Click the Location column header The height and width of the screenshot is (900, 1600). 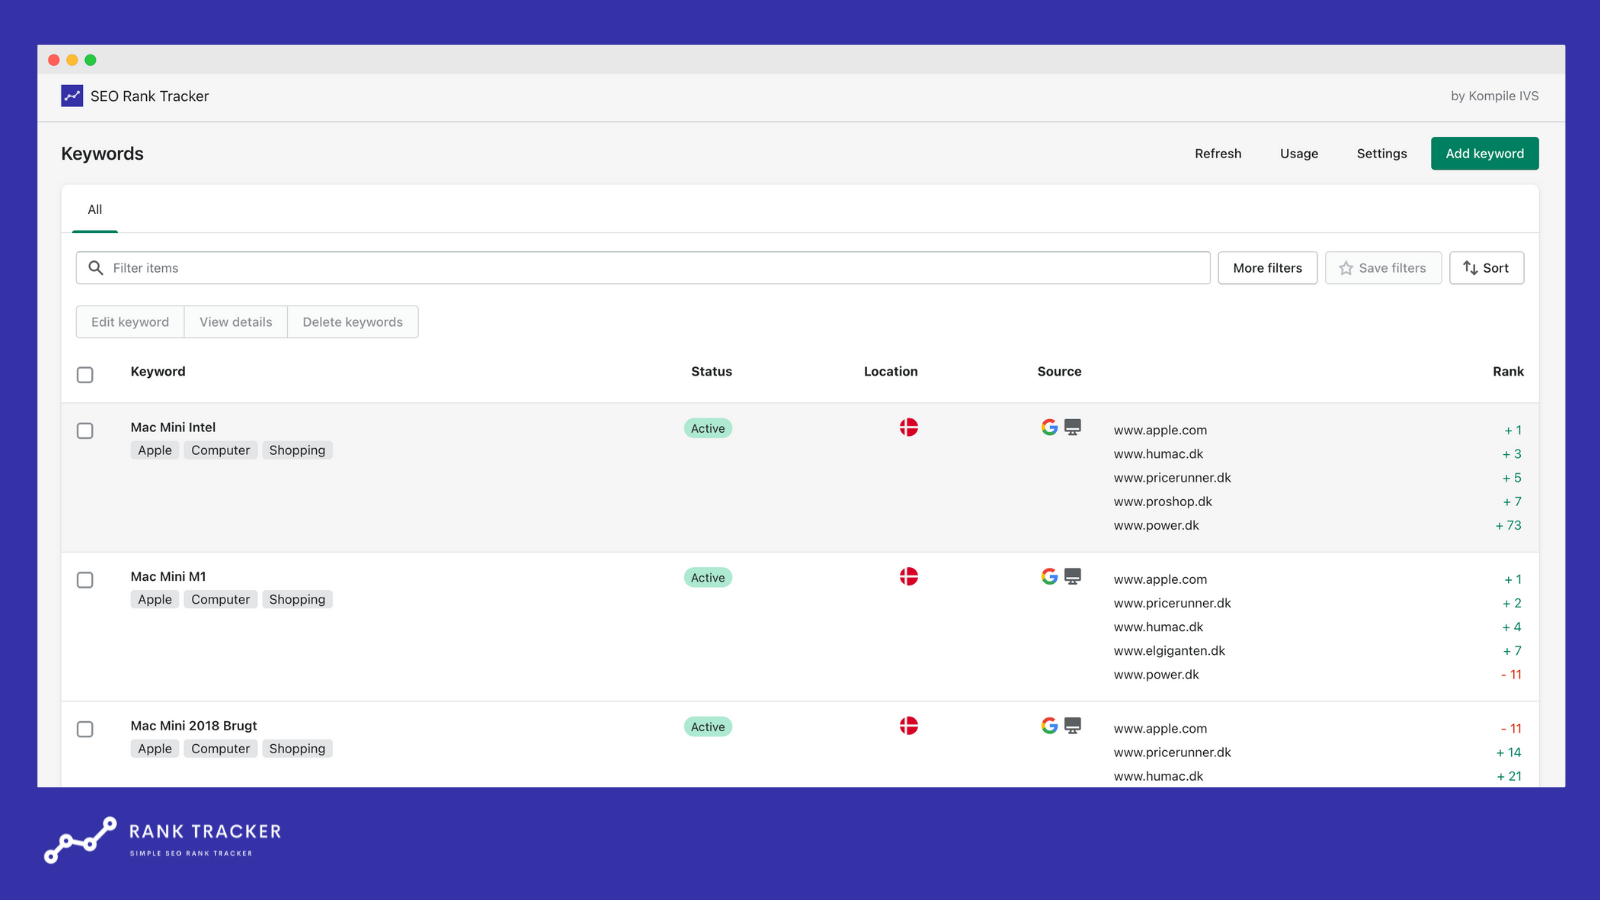891,371
